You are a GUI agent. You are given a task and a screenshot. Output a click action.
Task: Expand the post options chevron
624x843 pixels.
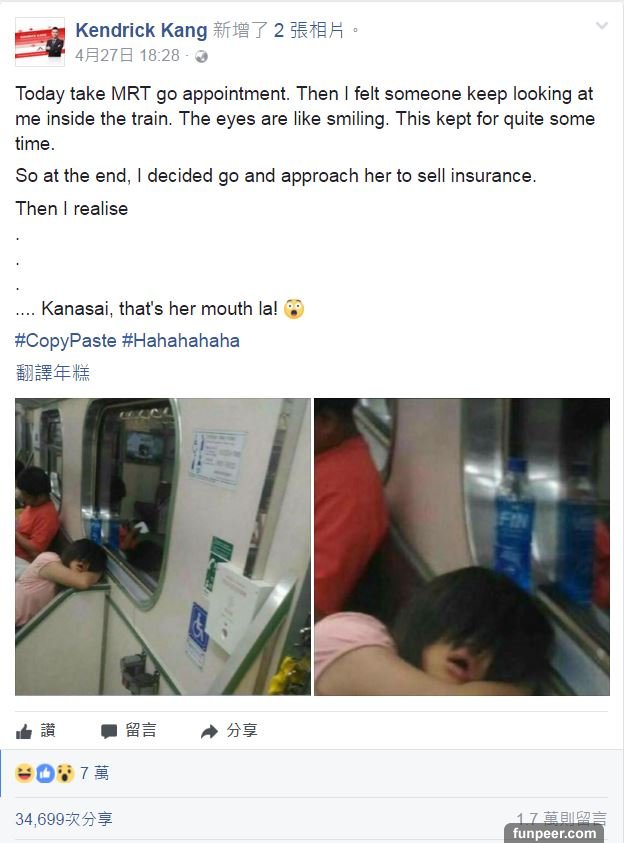[601, 26]
